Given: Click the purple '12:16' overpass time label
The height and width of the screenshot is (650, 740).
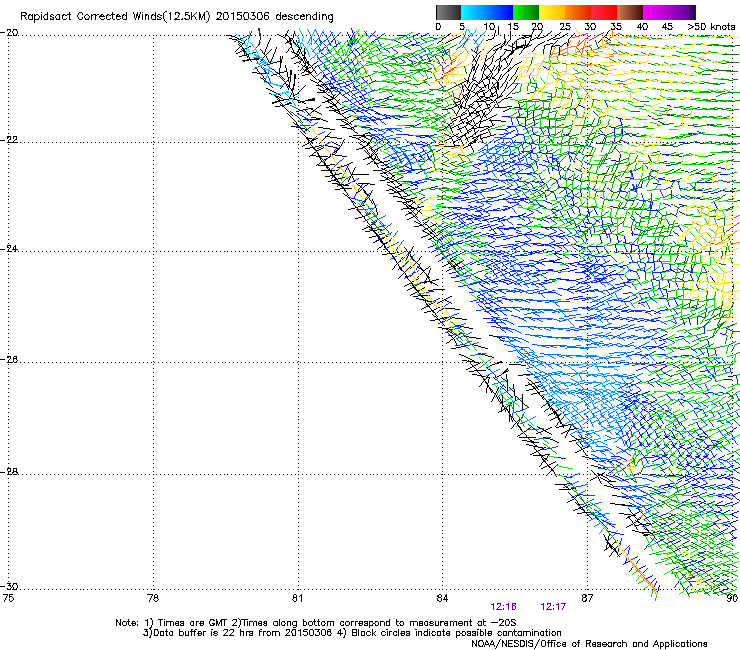Looking at the screenshot, I should point(503,607).
